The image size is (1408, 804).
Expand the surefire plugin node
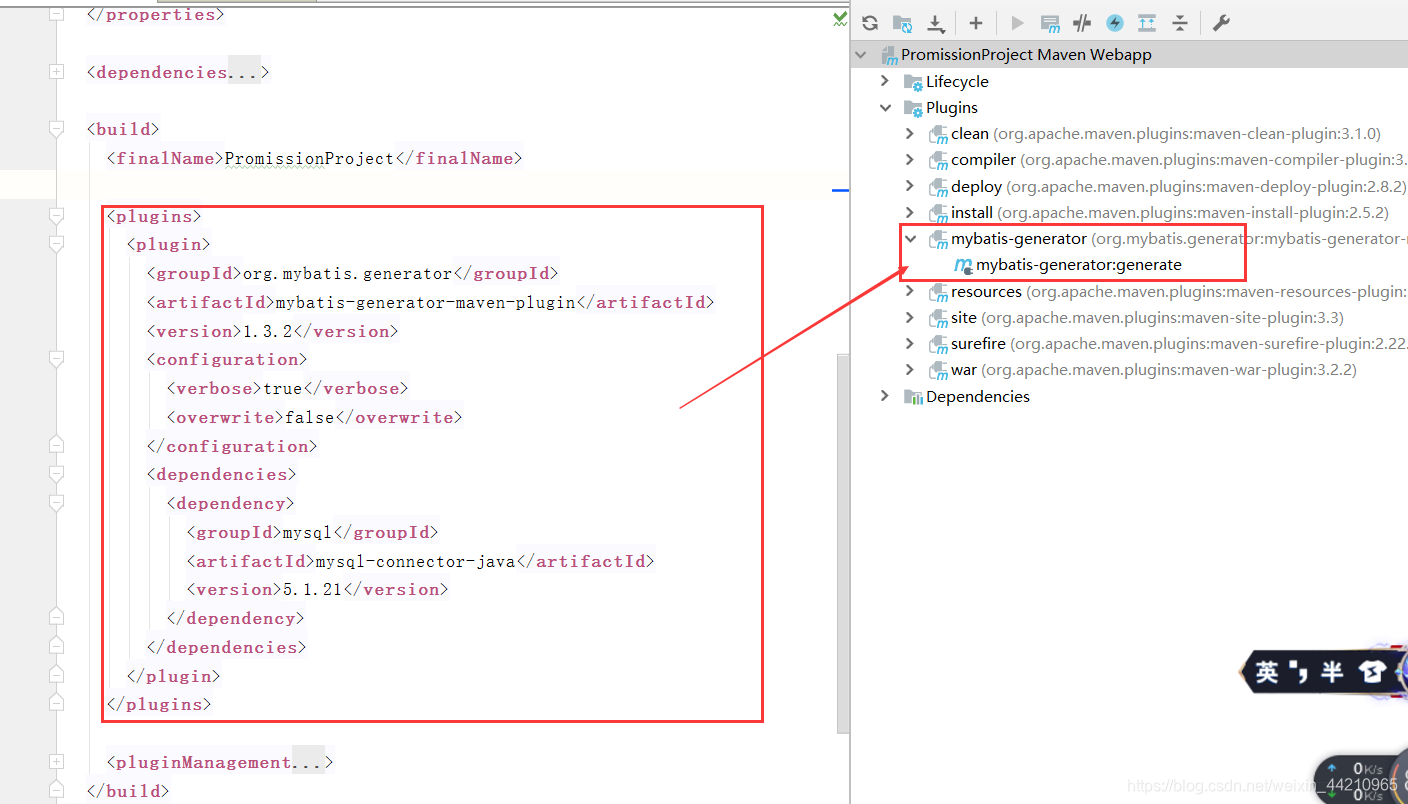tap(909, 343)
